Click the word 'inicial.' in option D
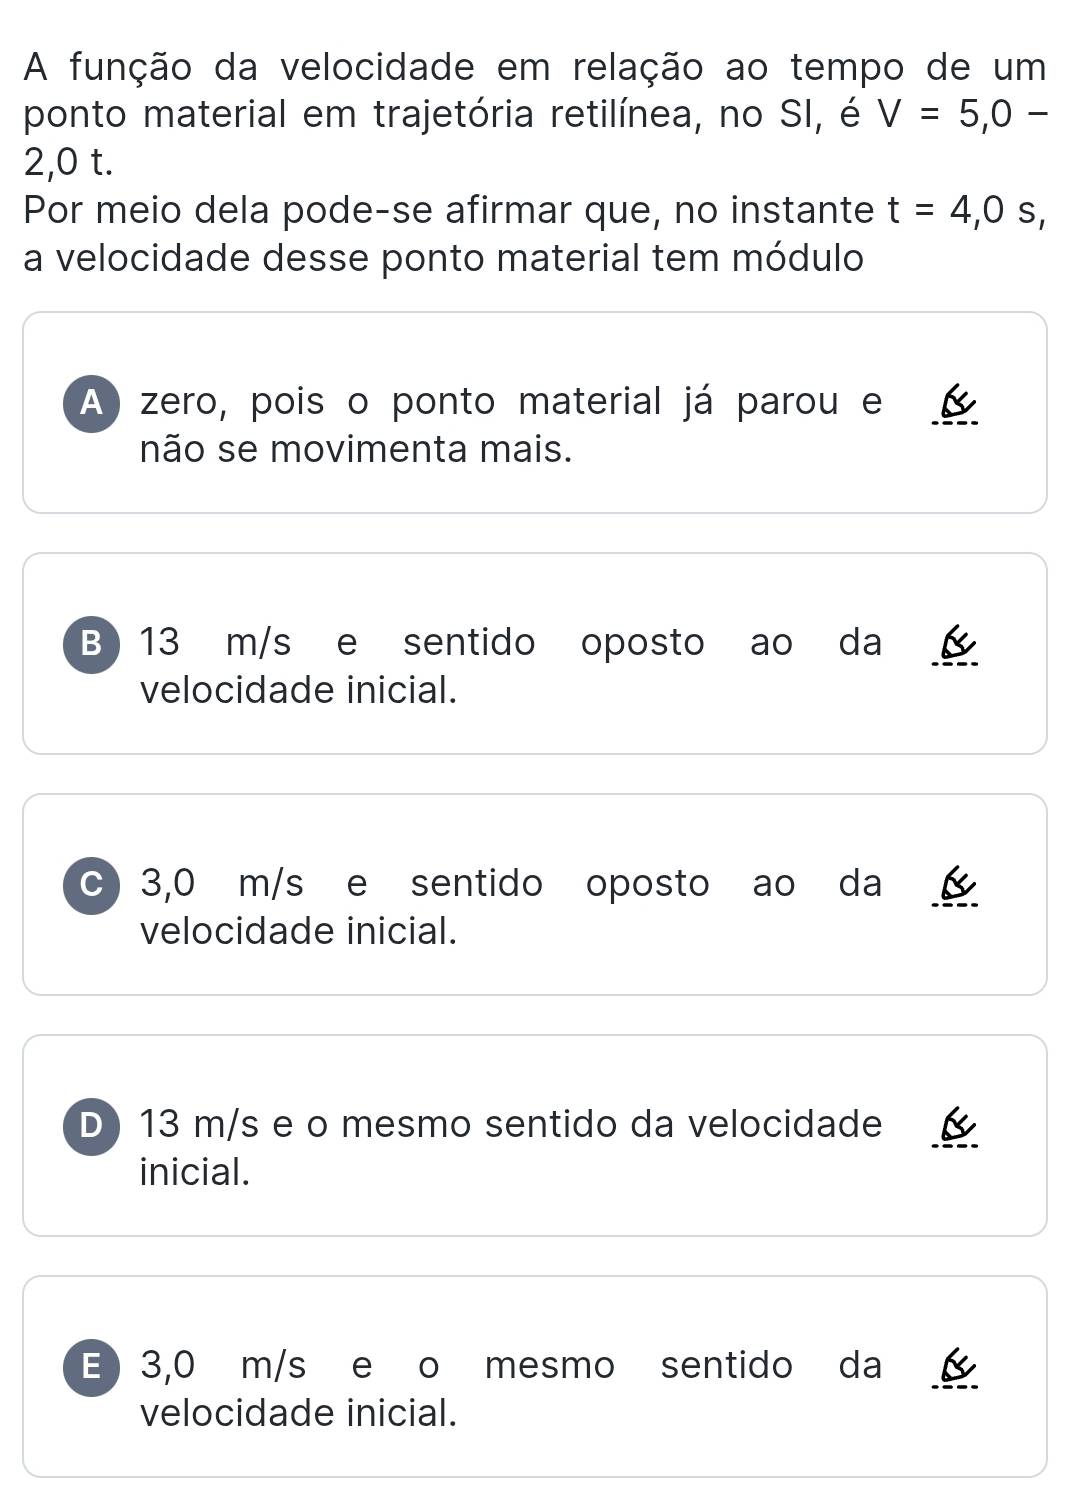 pos(195,1172)
